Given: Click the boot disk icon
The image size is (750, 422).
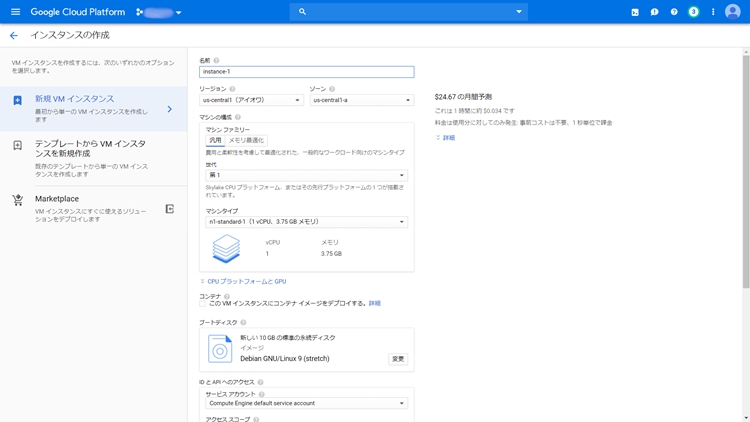Looking at the screenshot, I should (x=220, y=349).
